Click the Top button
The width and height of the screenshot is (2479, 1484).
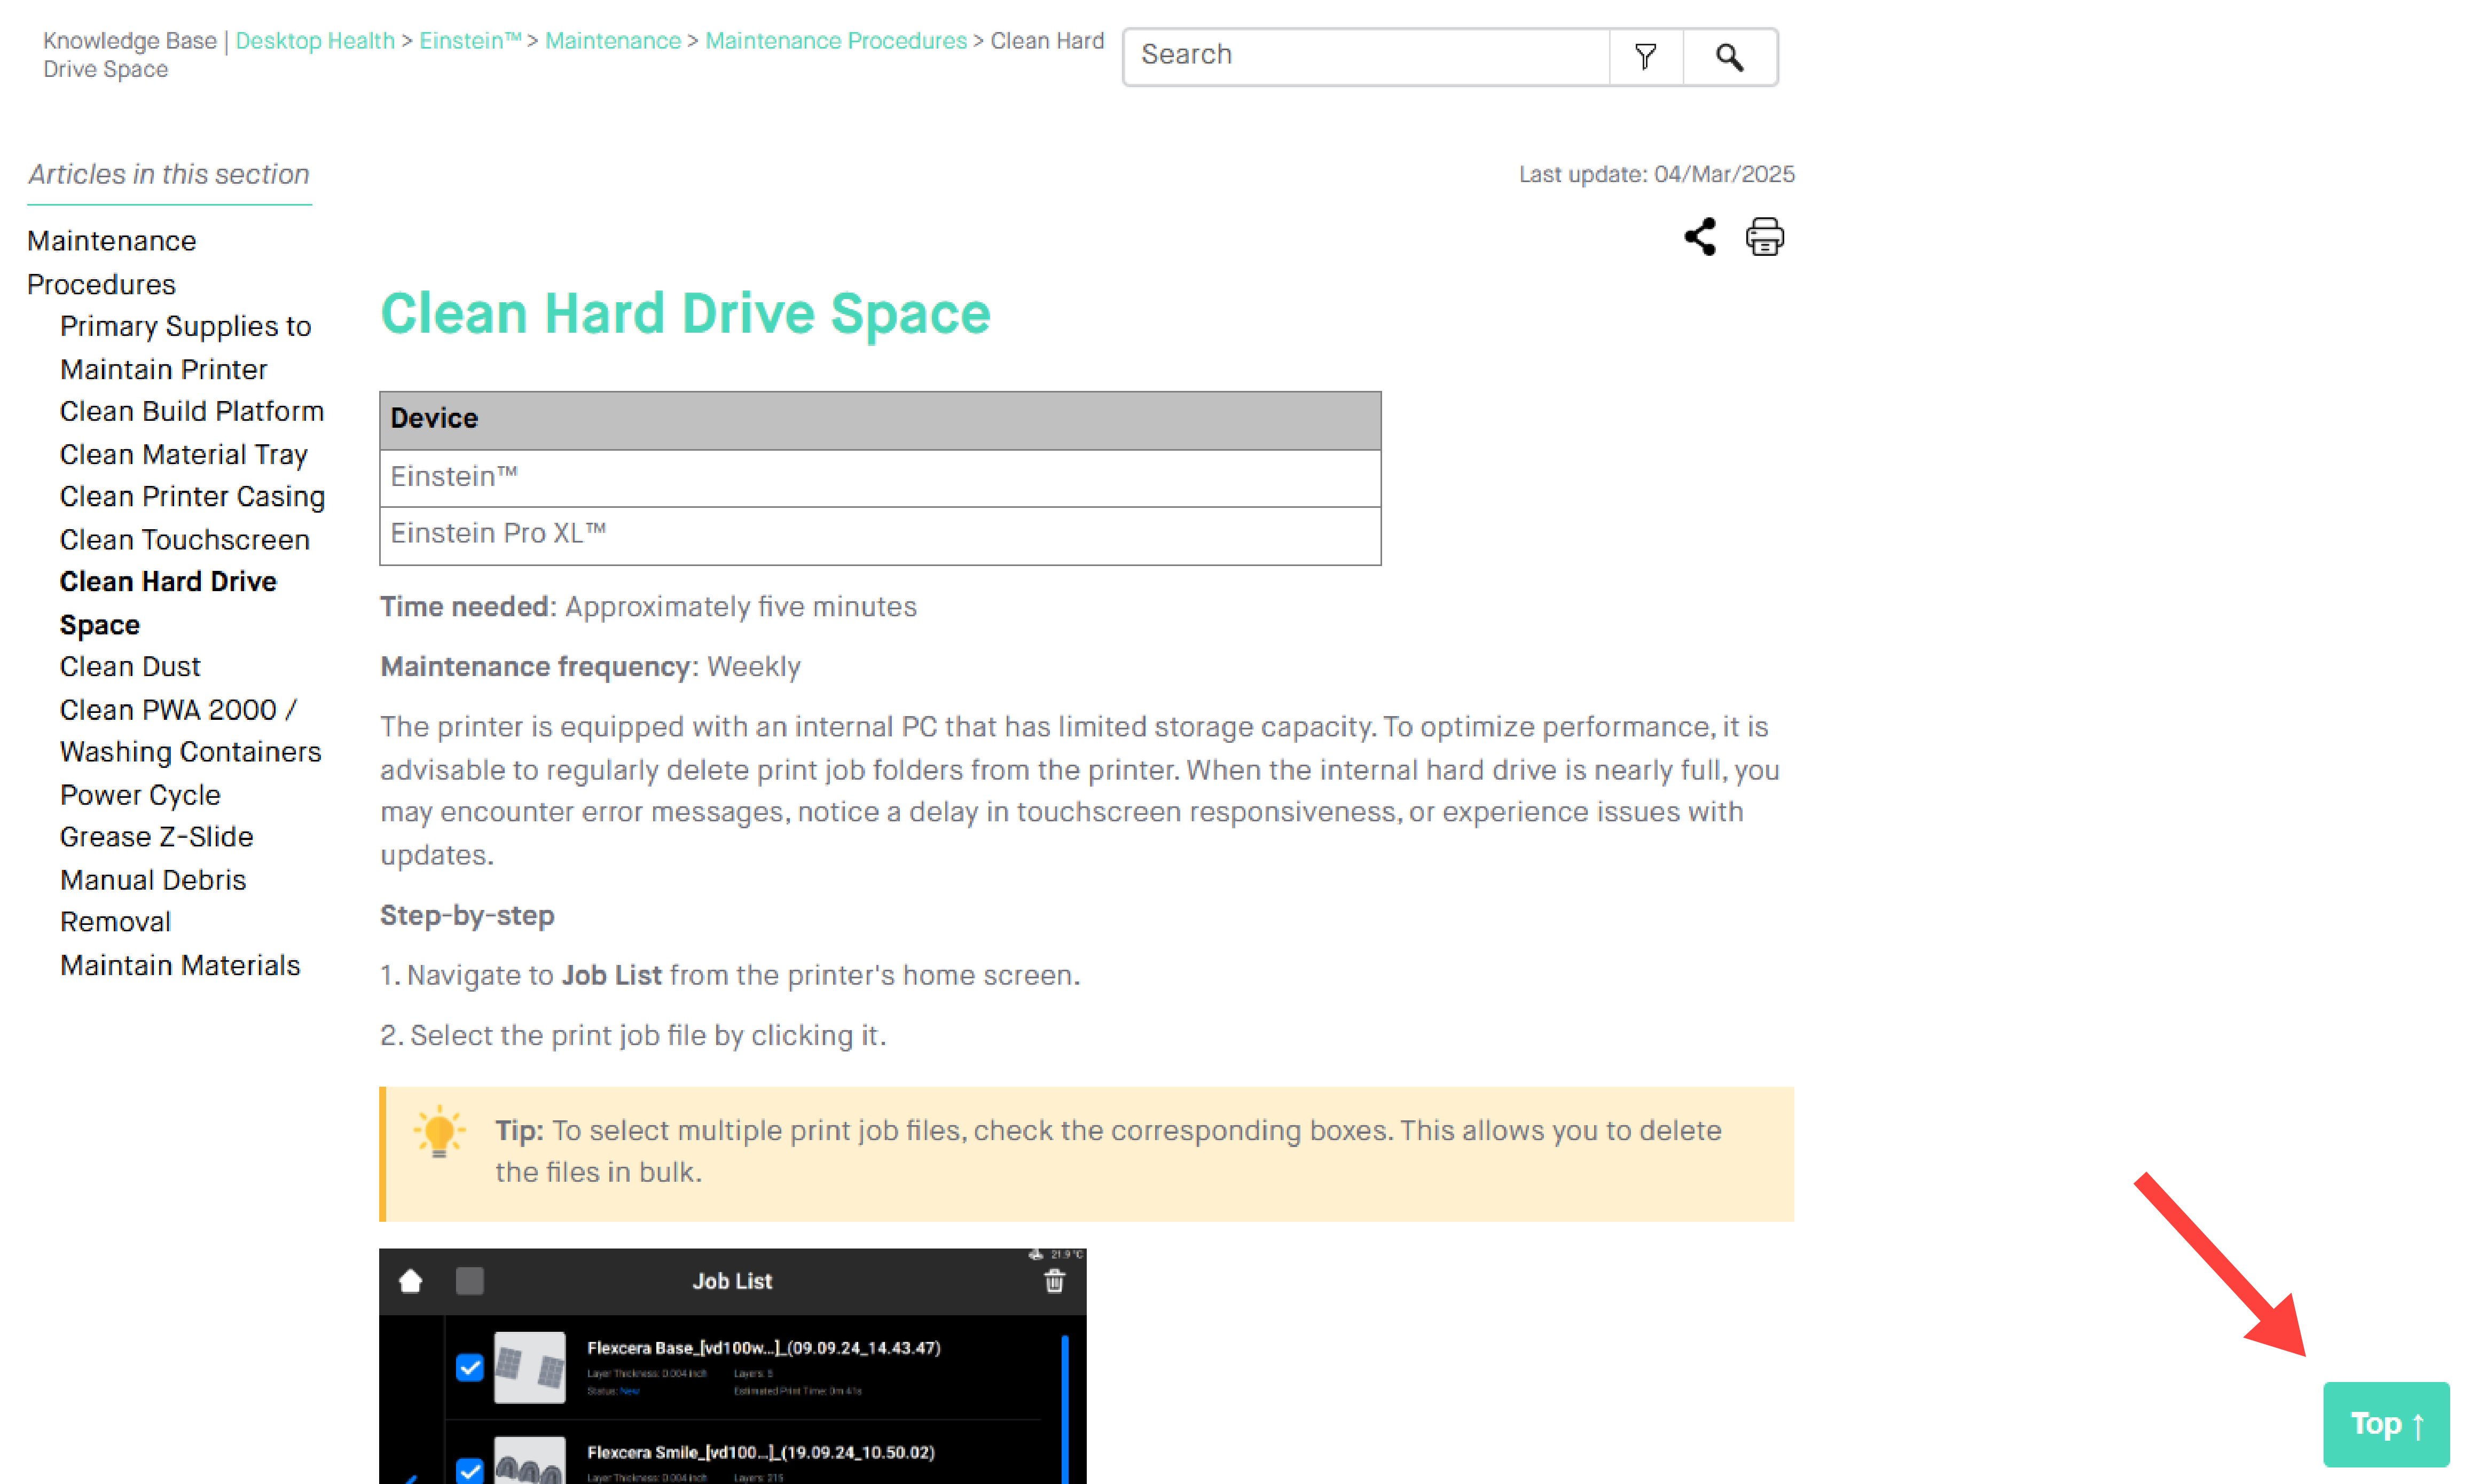pyautogui.click(x=2385, y=1424)
